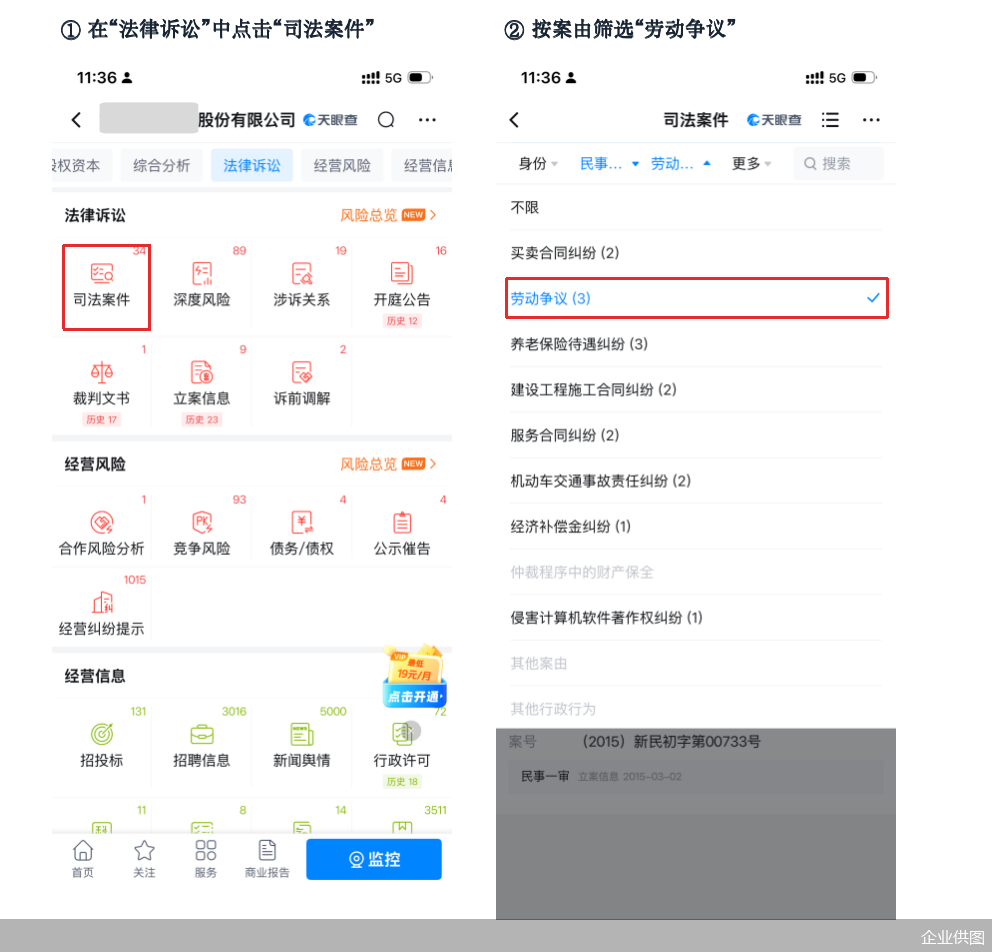Tap the list view icon on 司法案件 page
The height and width of the screenshot is (952, 992).
[830, 120]
